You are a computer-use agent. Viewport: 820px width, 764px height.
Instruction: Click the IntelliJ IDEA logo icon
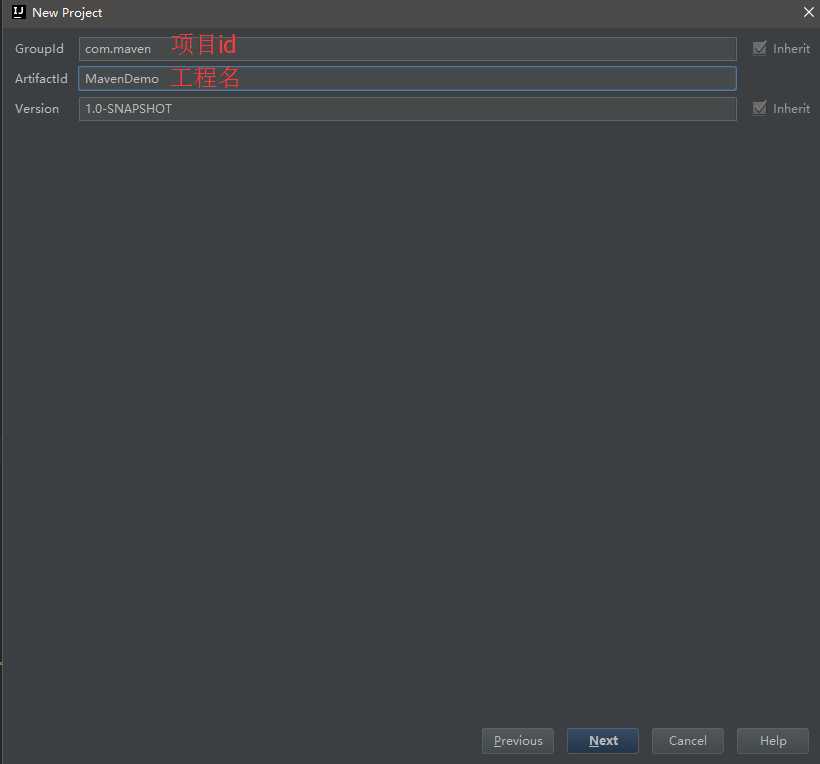pos(18,12)
